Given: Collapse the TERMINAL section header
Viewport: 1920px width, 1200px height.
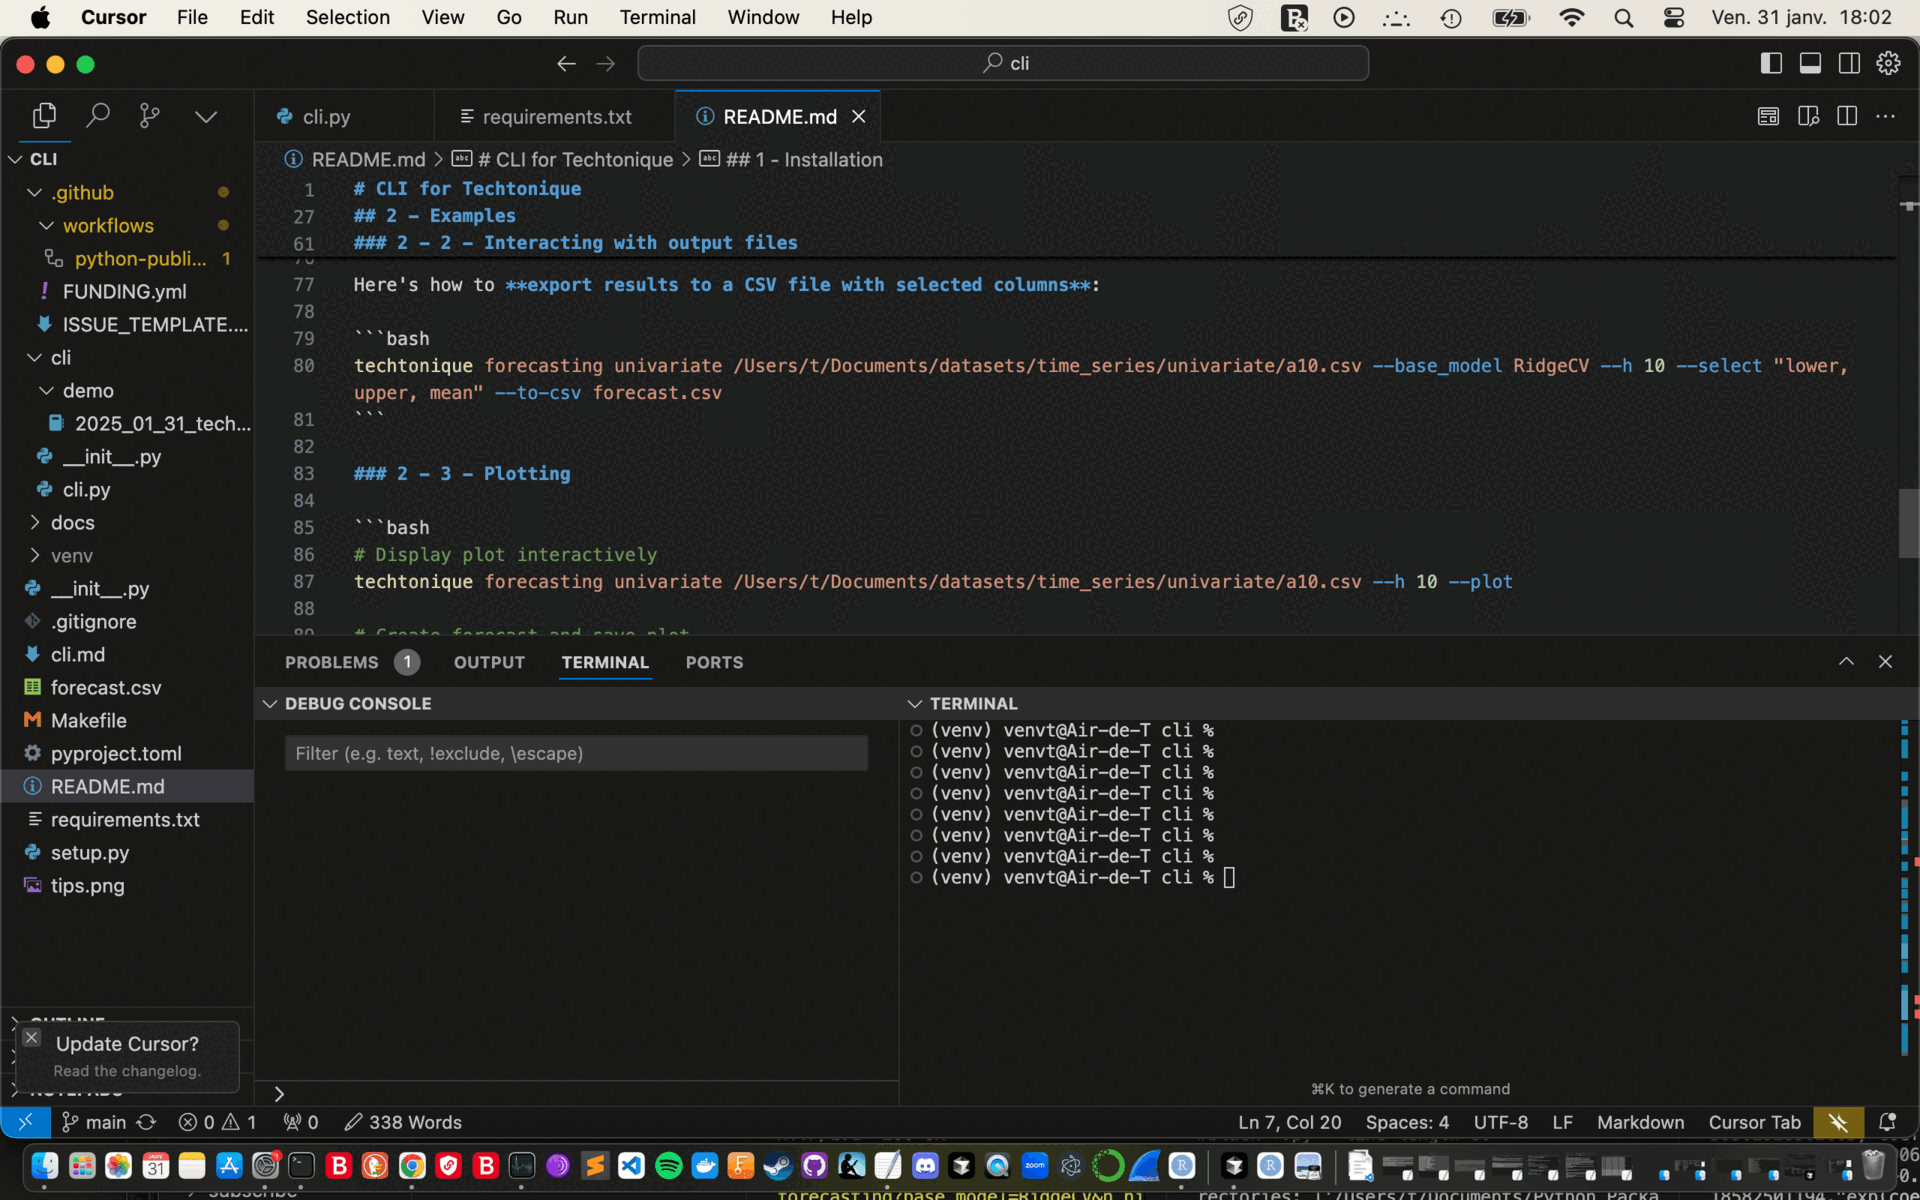Looking at the screenshot, I should (915, 704).
